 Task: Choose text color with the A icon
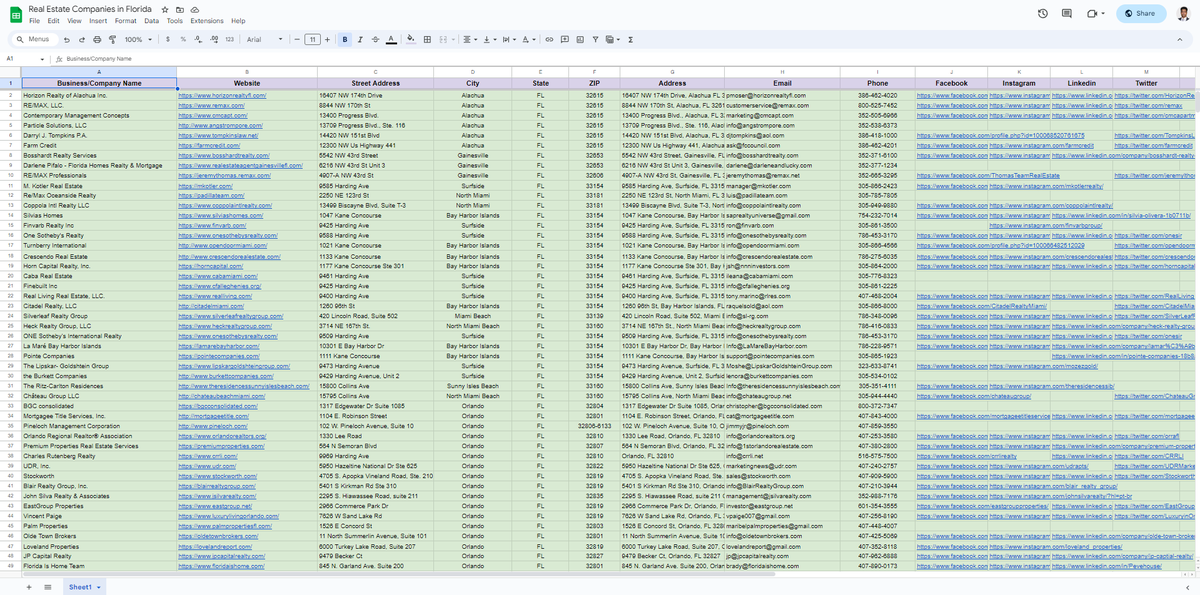(x=391, y=39)
